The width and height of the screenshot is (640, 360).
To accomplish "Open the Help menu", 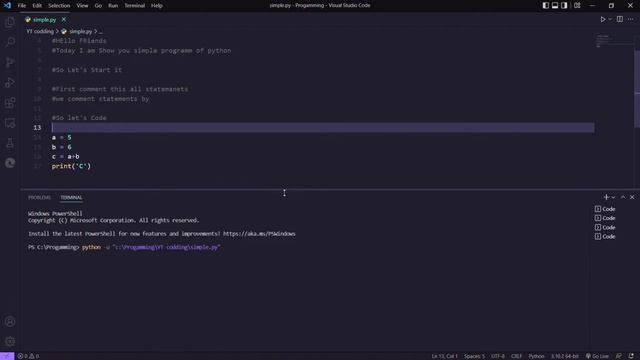I will [x=157, y=6].
